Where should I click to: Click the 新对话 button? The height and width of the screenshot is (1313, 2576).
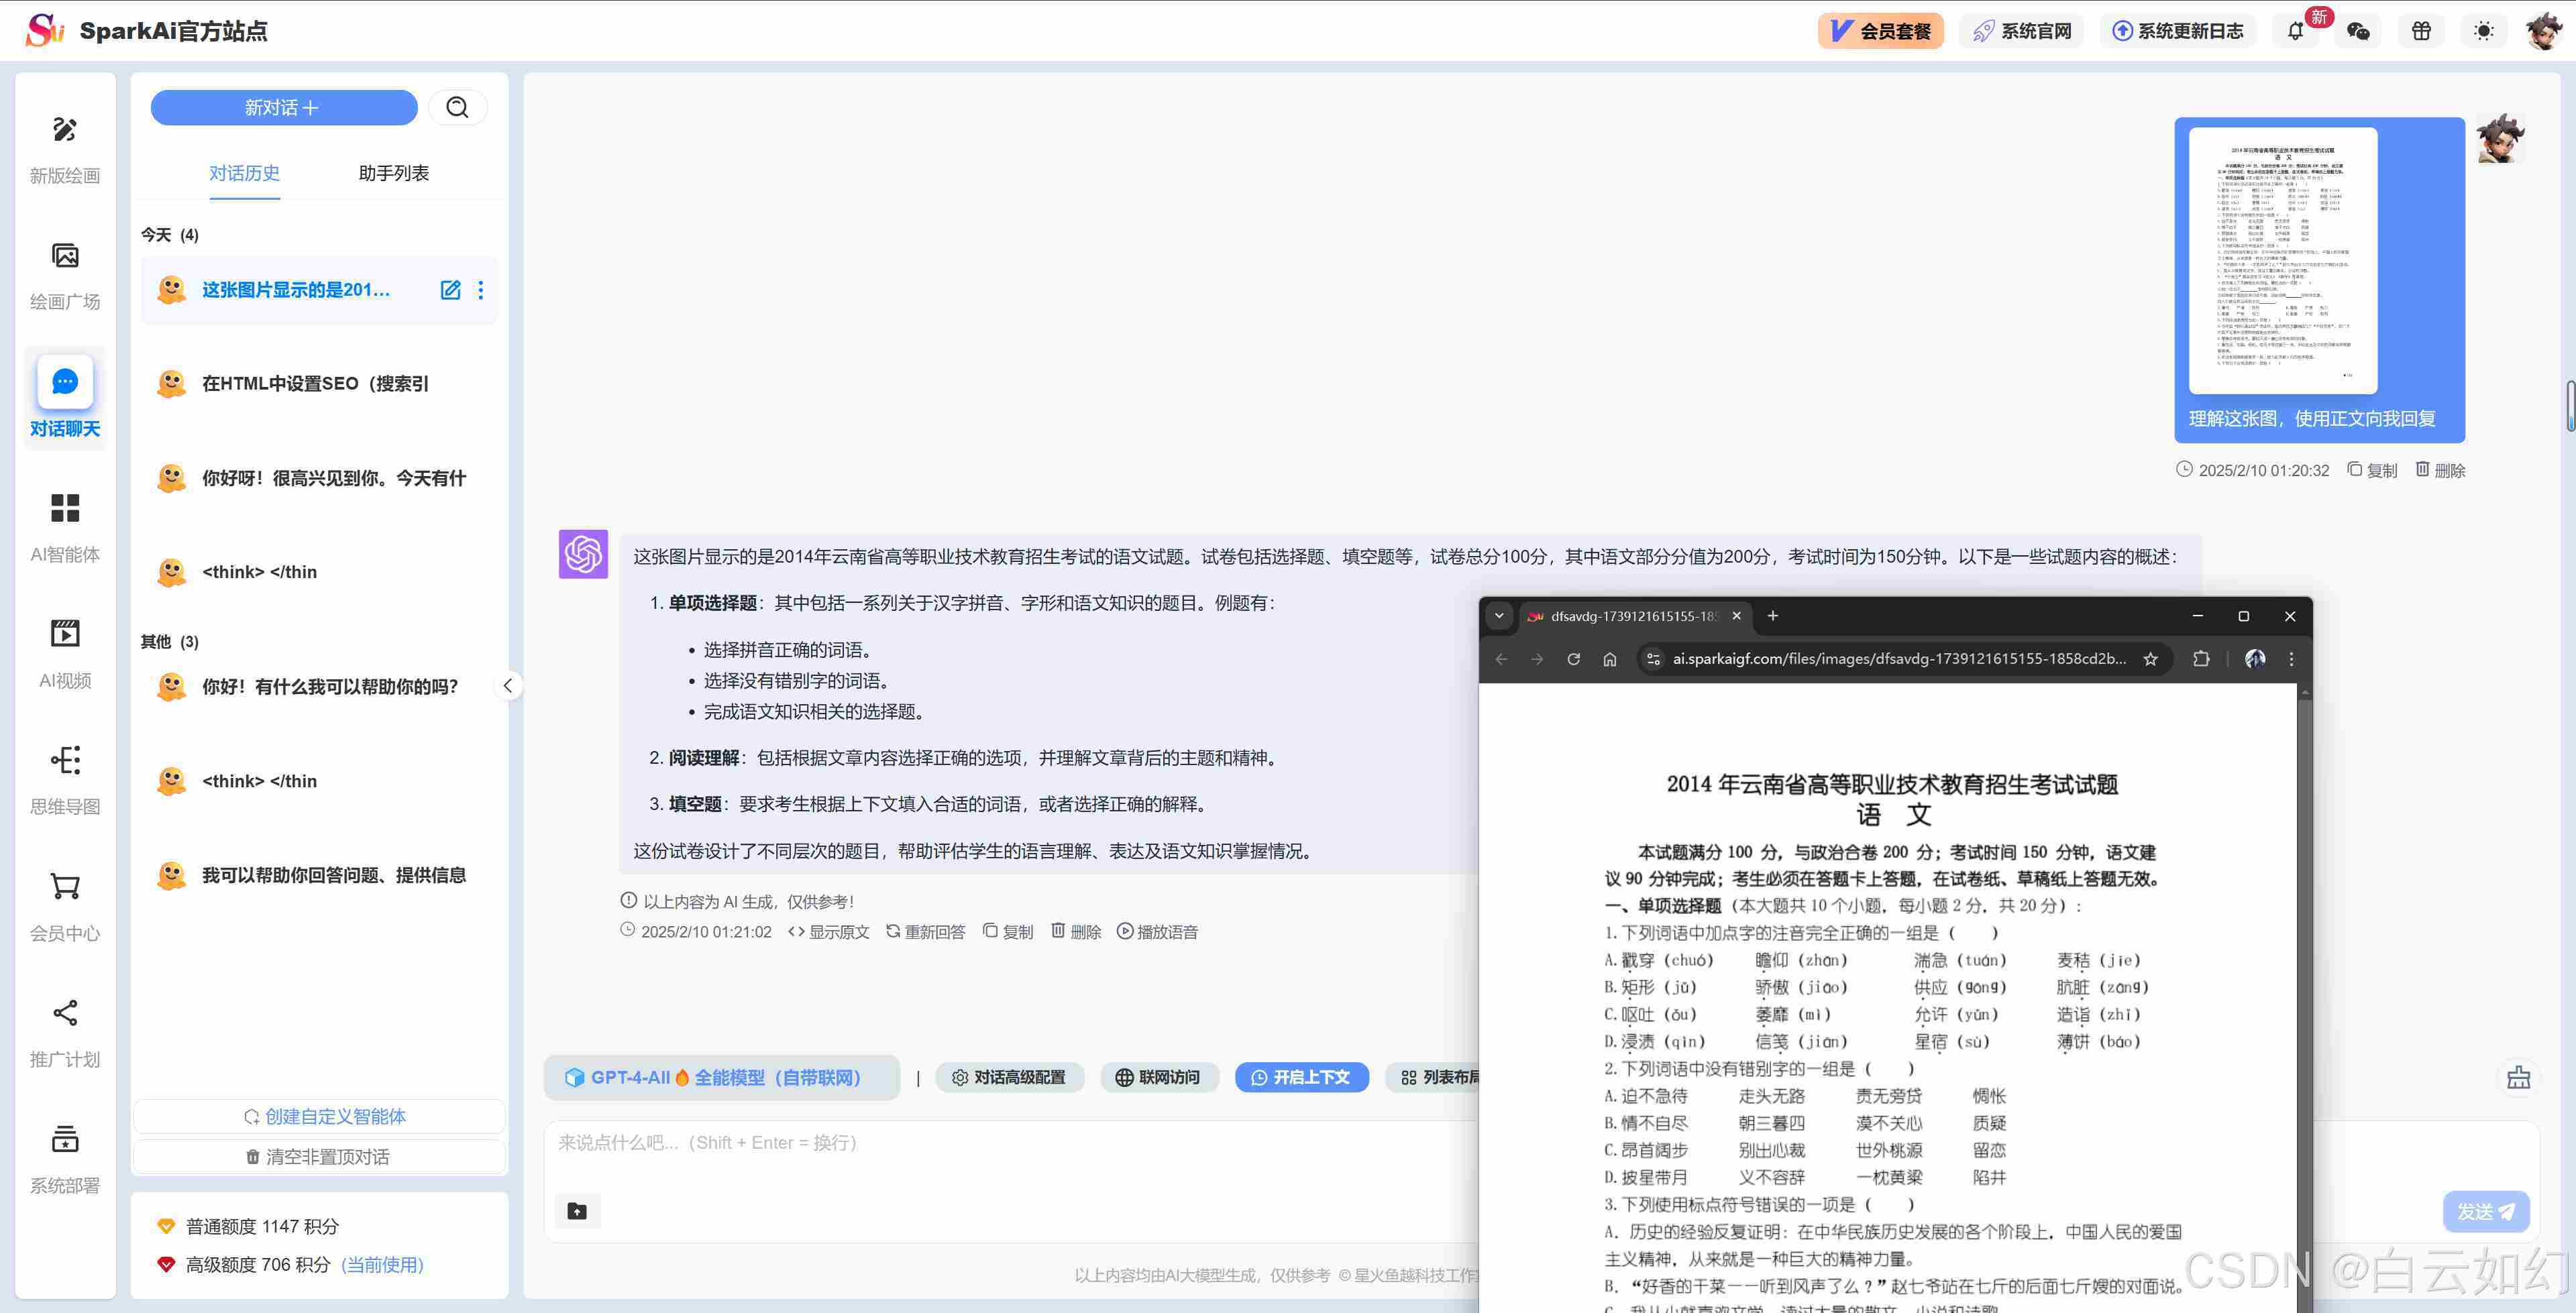283,107
